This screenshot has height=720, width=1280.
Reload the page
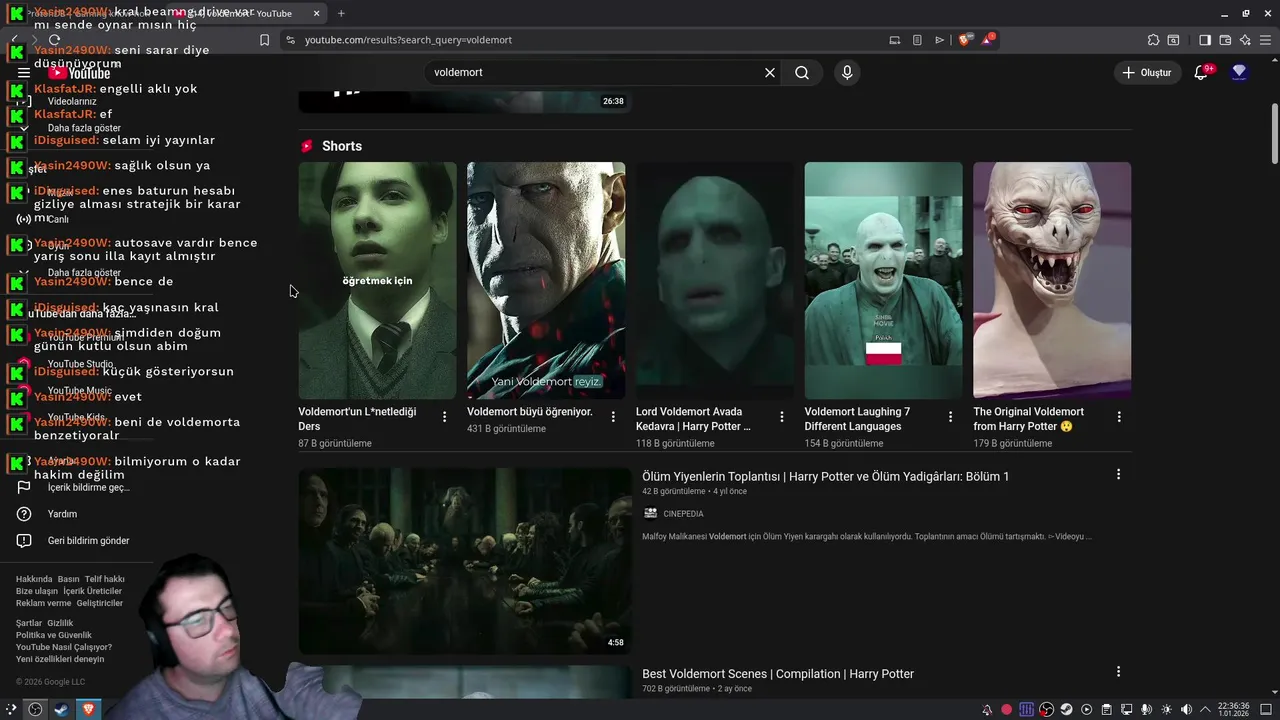coord(54,40)
